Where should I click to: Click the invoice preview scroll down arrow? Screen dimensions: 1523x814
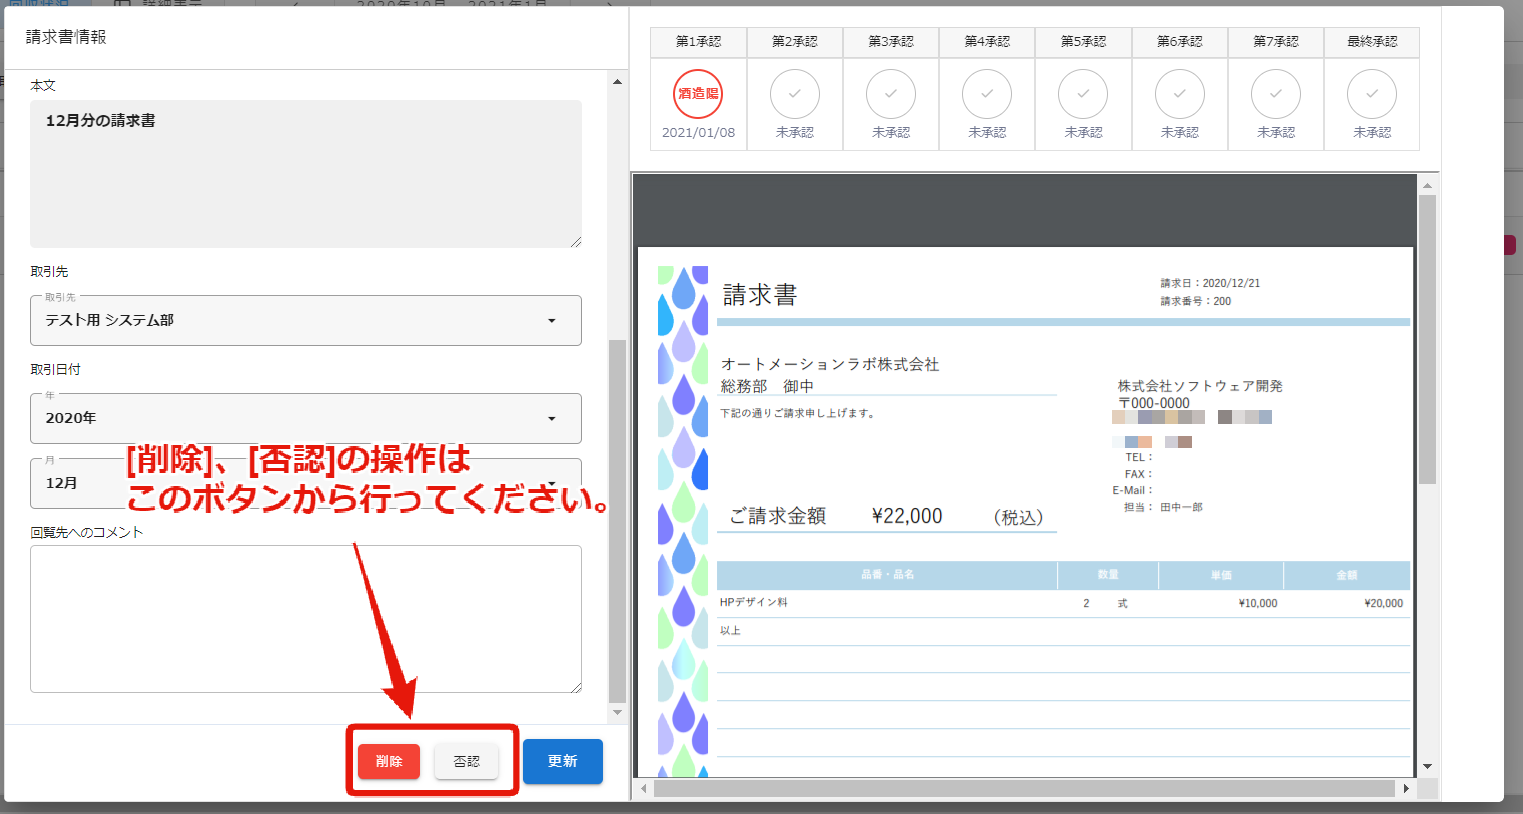click(x=1427, y=766)
